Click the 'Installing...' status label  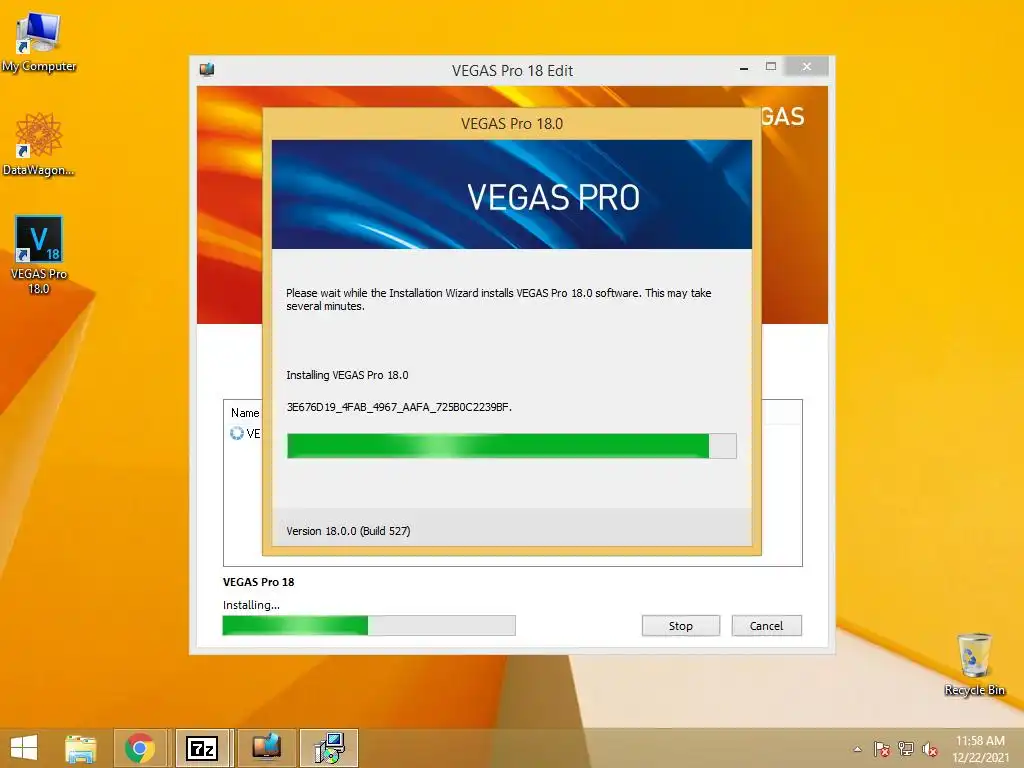[x=251, y=605]
